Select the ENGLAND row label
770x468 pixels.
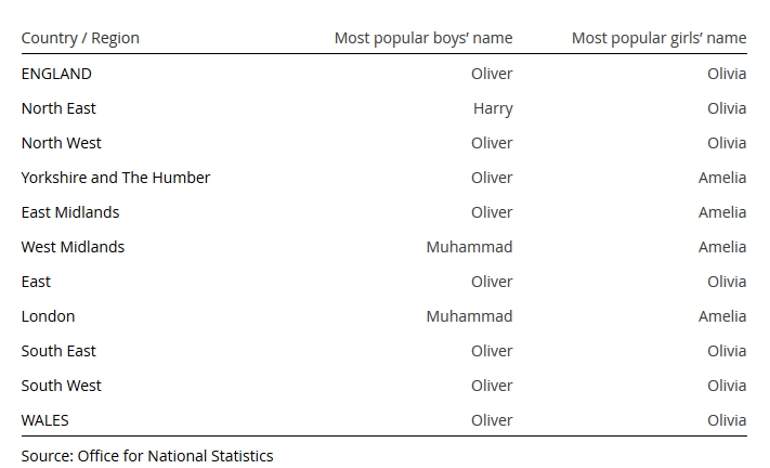pos(56,74)
